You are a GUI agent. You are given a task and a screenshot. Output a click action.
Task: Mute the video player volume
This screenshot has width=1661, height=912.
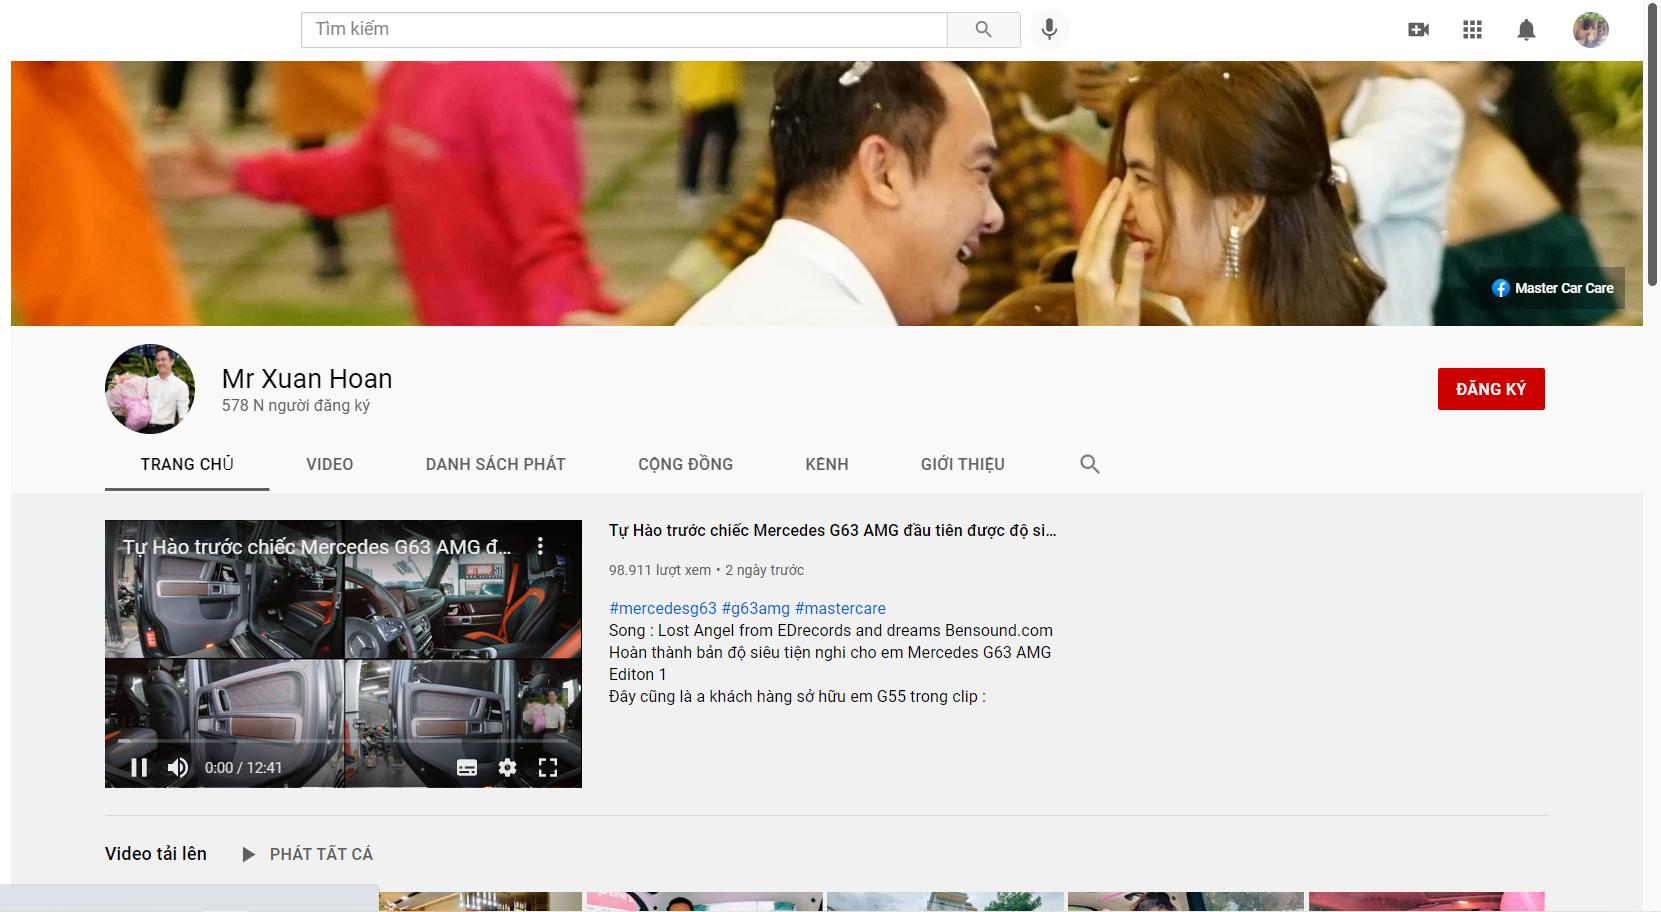tap(178, 767)
